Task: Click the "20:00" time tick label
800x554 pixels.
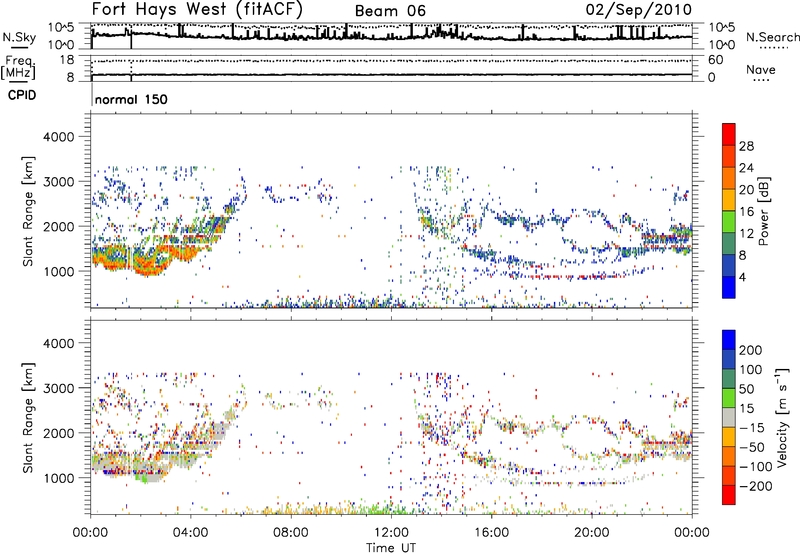Action: (591, 533)
